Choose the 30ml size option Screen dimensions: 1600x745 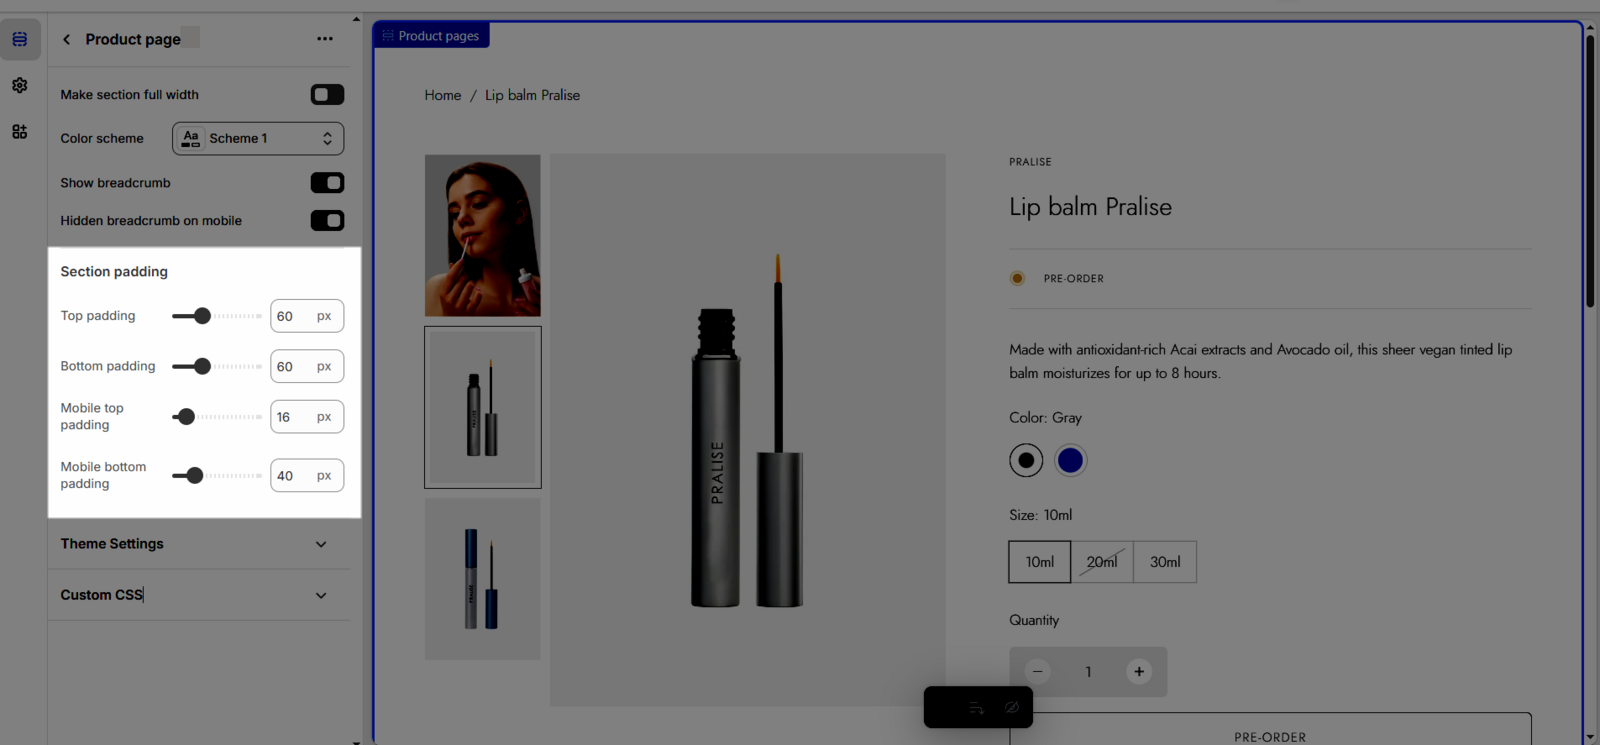(1165, 562)
